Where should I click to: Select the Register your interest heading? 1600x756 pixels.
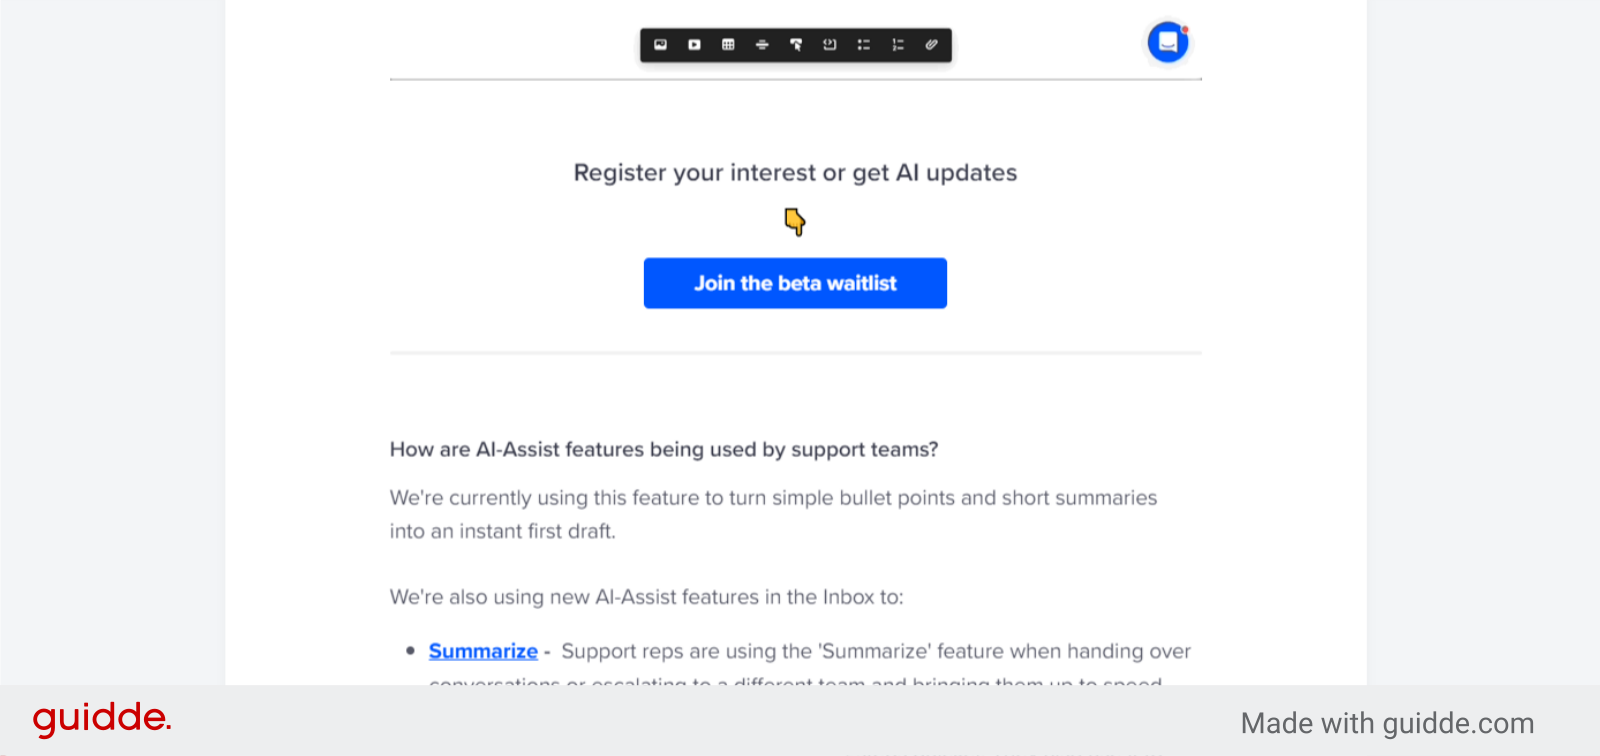click(794, 172)
